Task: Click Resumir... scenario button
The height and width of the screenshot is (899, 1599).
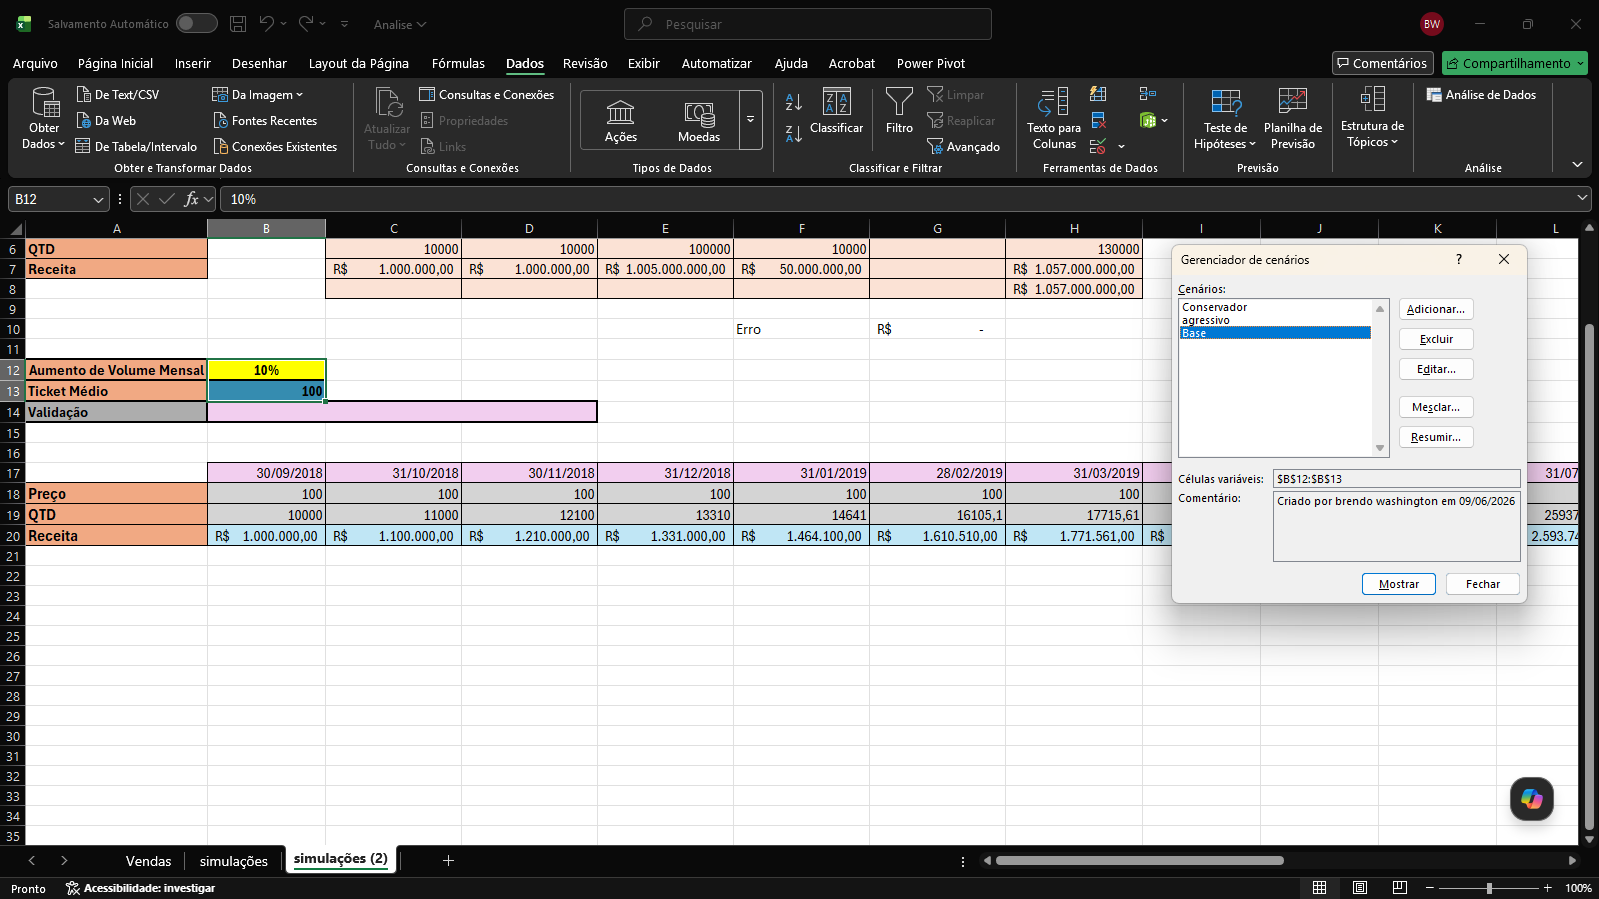Action: coord(1435,437)
